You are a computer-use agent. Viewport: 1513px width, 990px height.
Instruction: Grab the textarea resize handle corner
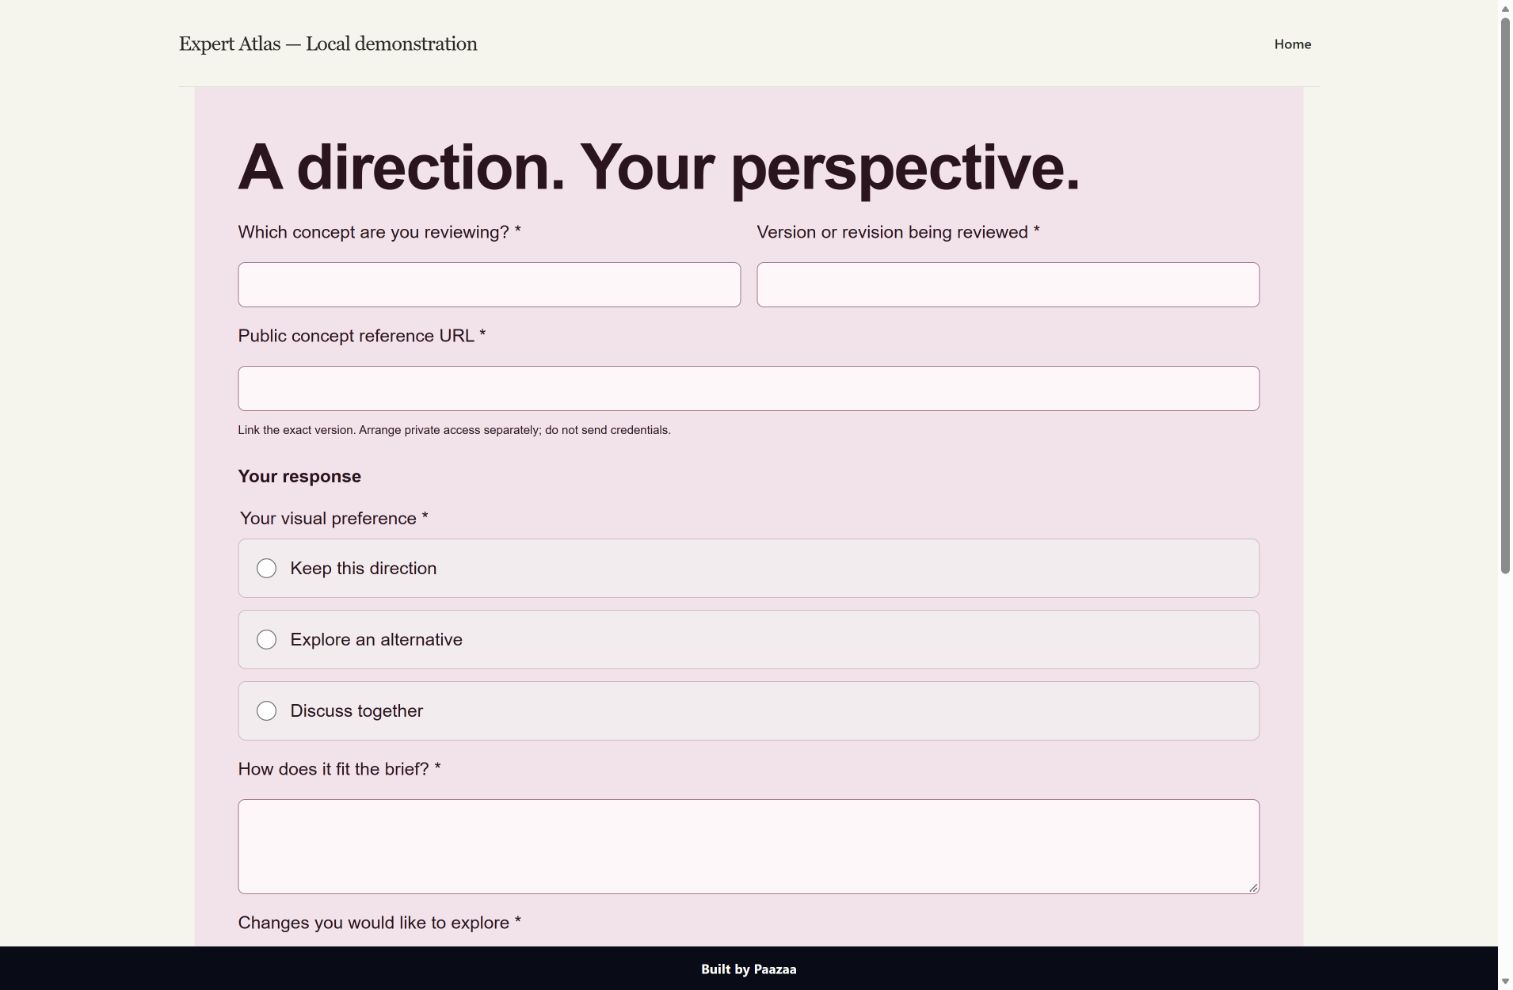coord(1253,887)
